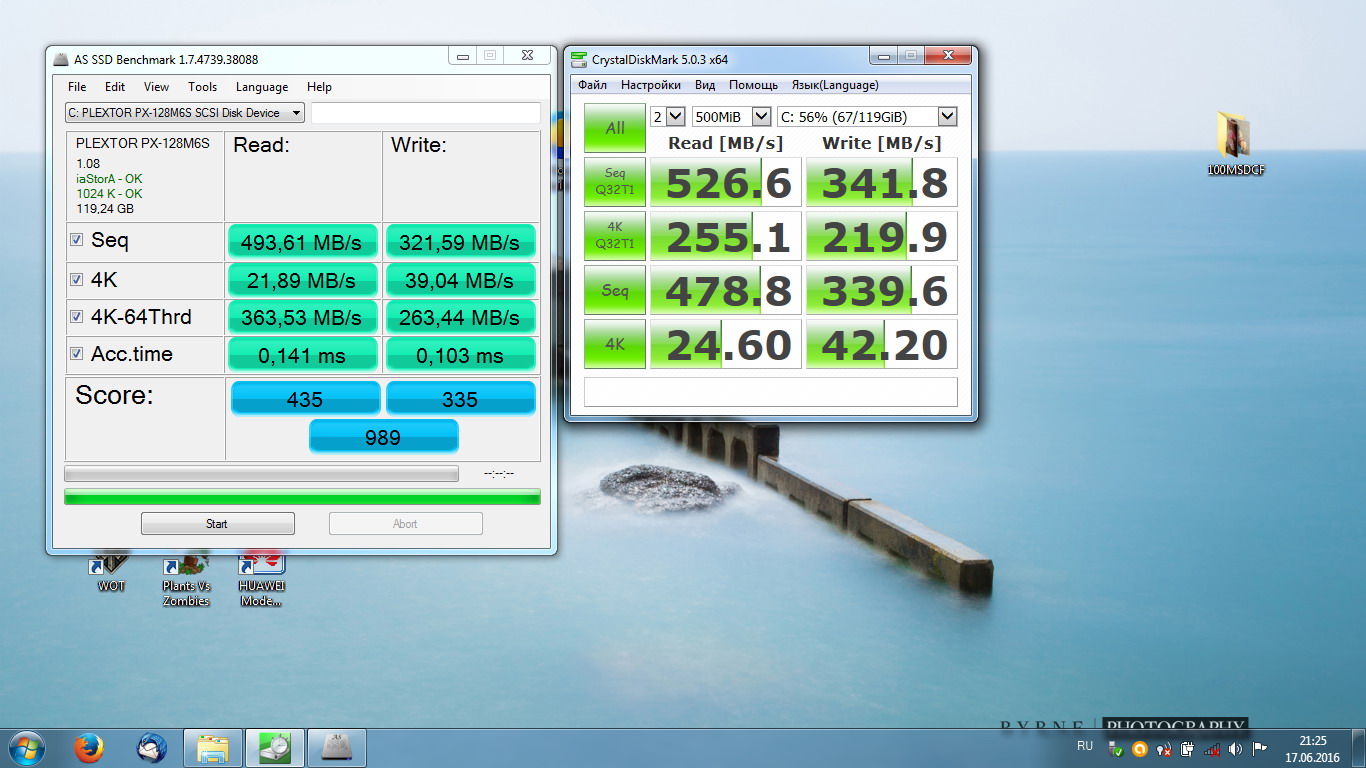Click the Start button in AS SSD
Screen dimensions: 1366x768
tap(217, 524)
